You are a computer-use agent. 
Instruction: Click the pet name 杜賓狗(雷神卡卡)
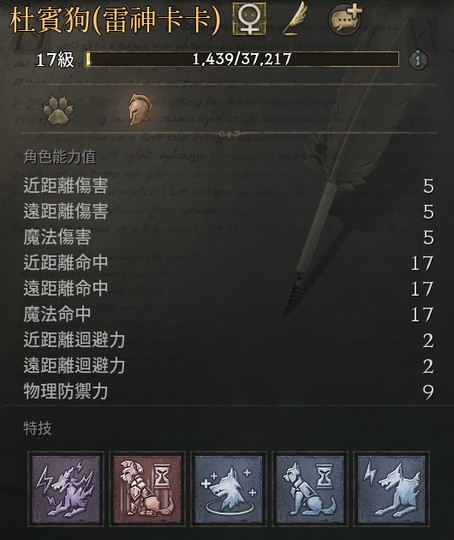click(115, 20)
